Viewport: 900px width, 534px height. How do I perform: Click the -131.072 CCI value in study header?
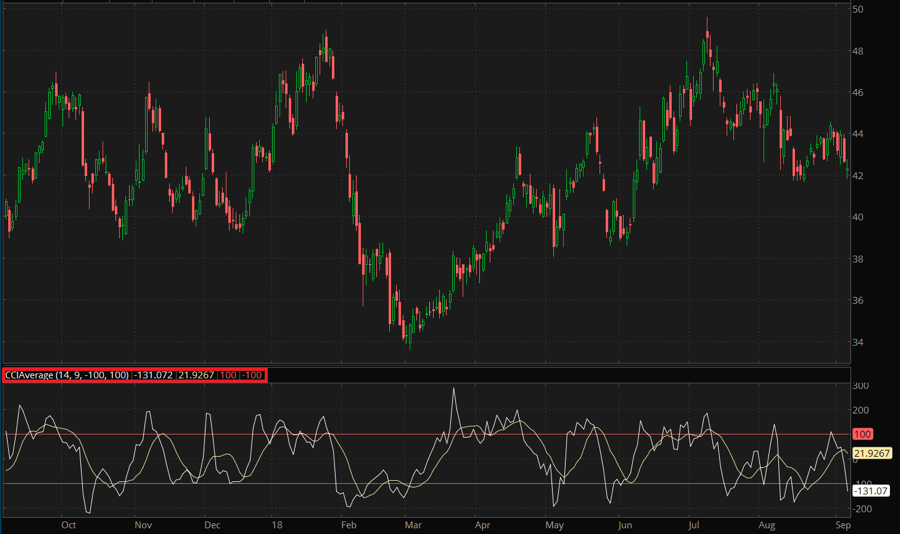coord(154,375)
